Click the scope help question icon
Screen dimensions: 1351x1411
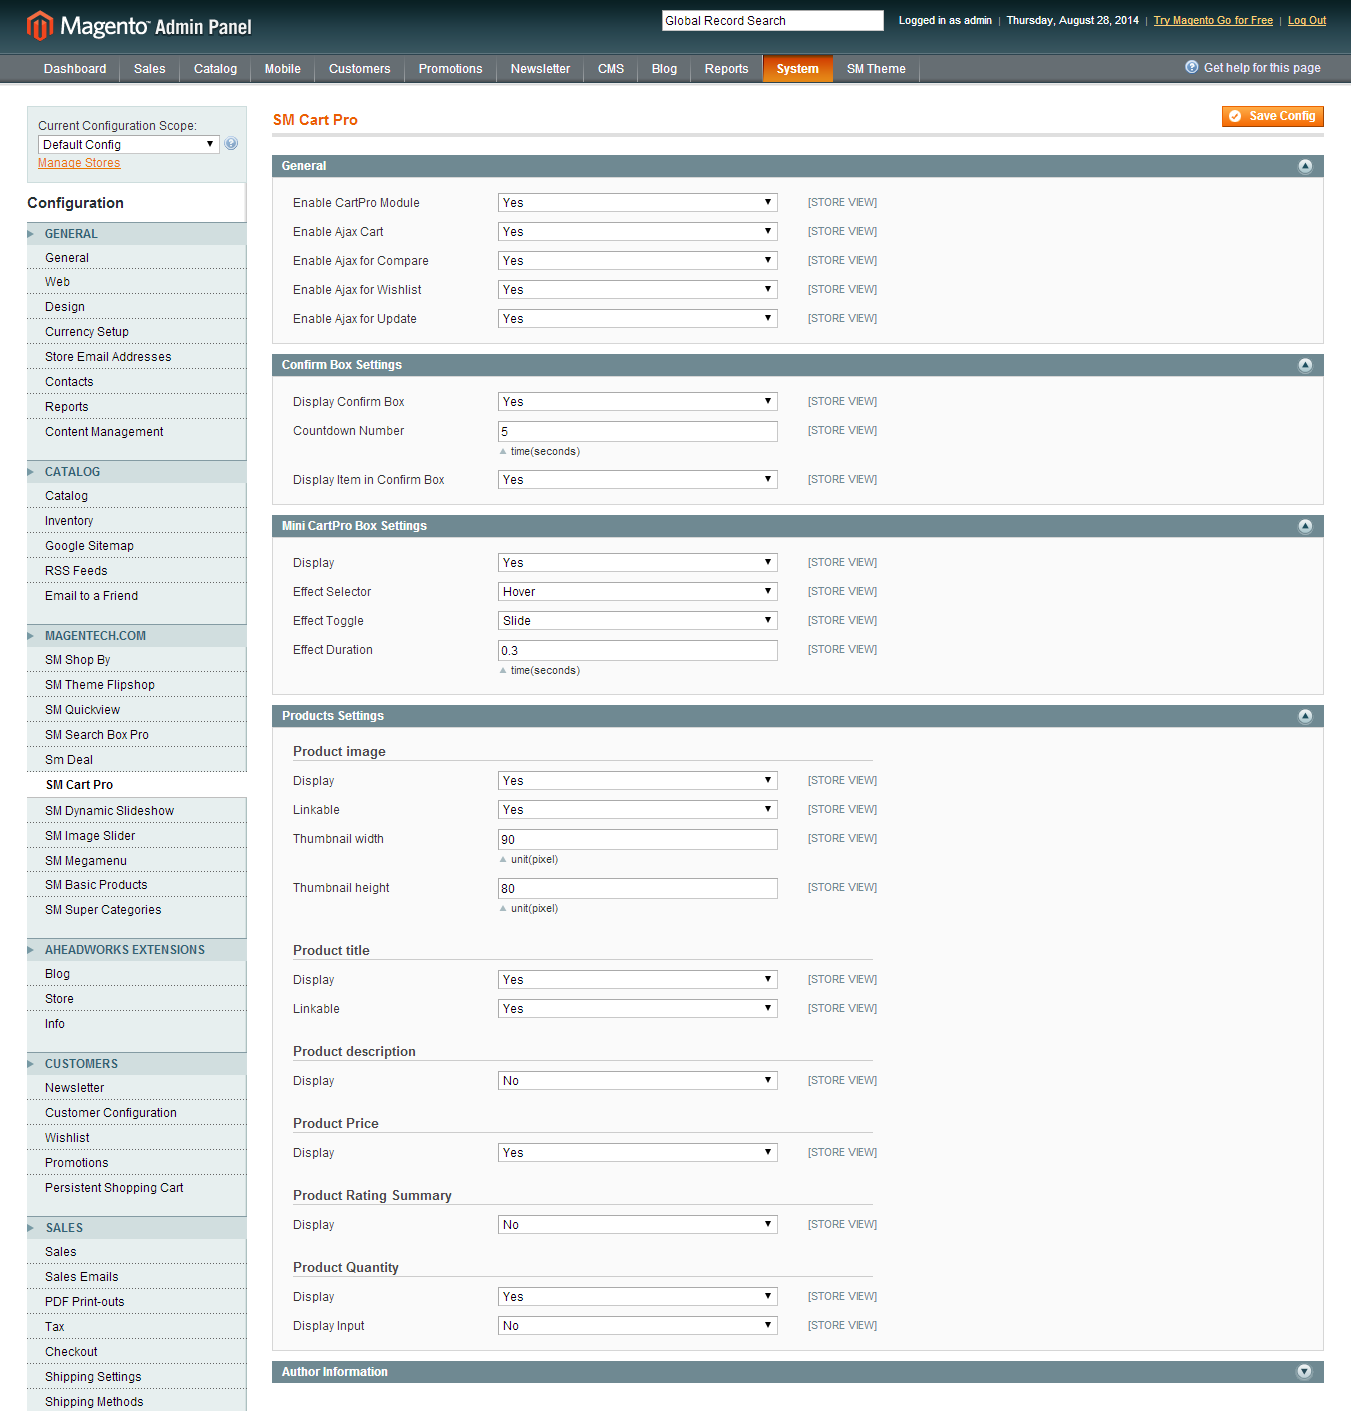click(231, 144)
